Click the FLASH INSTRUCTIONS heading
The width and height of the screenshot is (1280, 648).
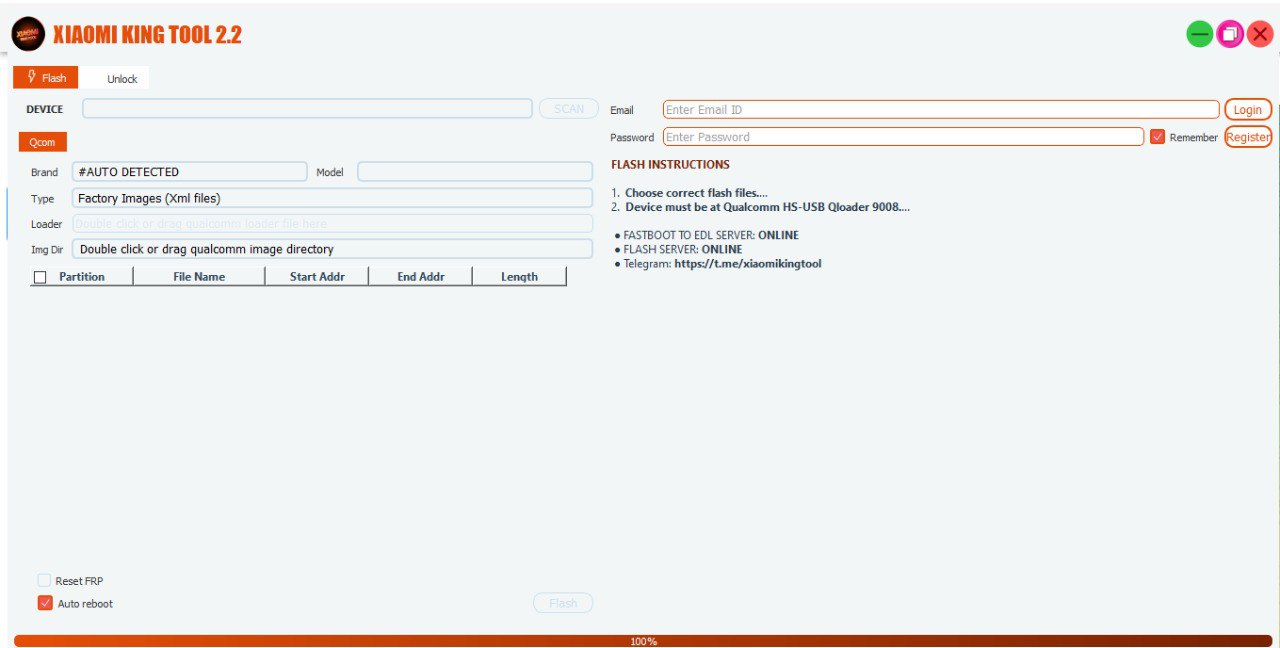click(x=670, y=164)
